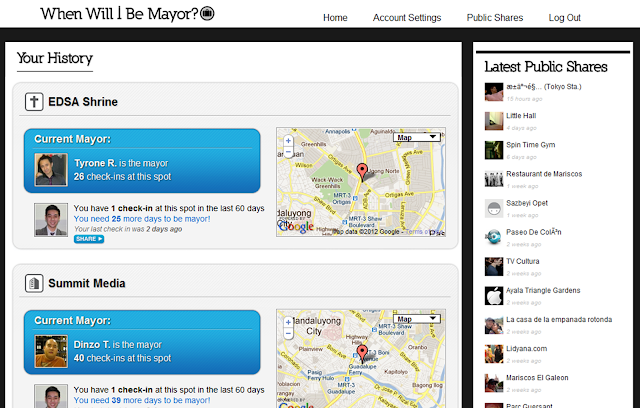Open the Little Hall public share
The image size is (640, 408).
click(521, 116)
